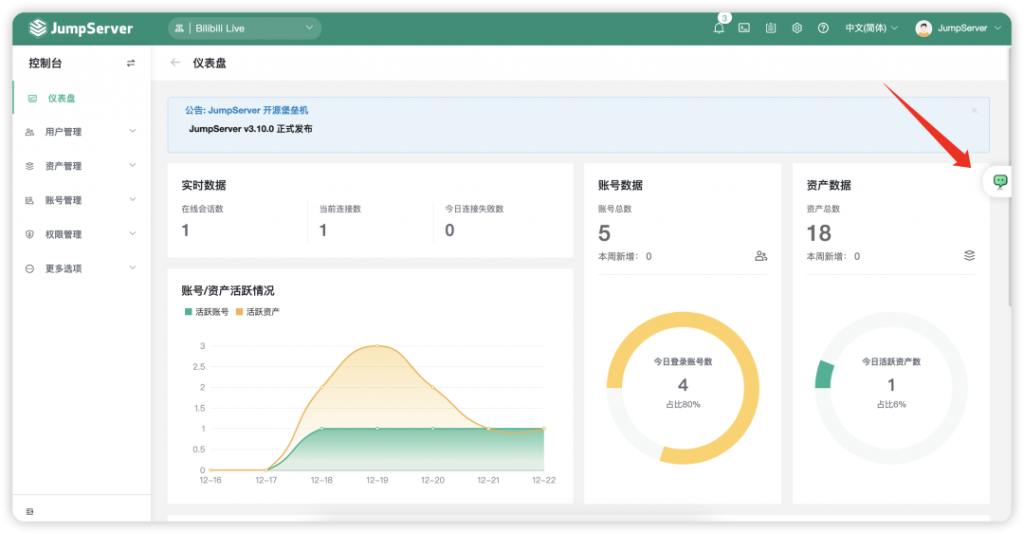Open the 公告: JumpServer 开源堡垒机 link
This screenshot has height=534, width=1024.
246,110
